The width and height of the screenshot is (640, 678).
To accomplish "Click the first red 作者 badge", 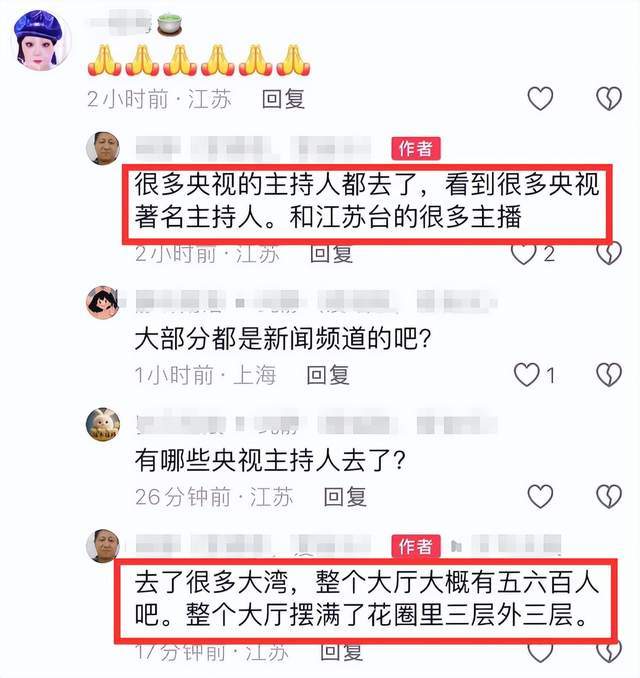I will pos(416,149).
